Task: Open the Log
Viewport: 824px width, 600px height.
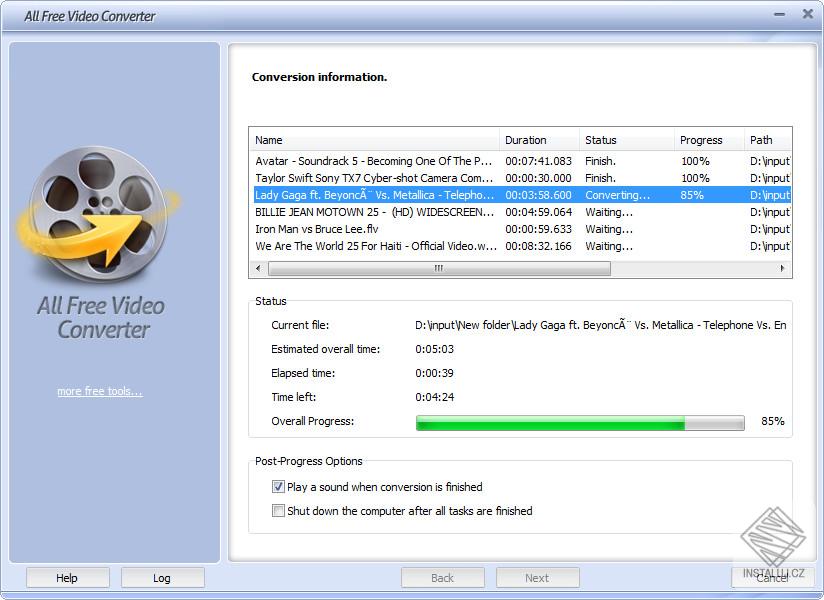Action: click(162, 577)
